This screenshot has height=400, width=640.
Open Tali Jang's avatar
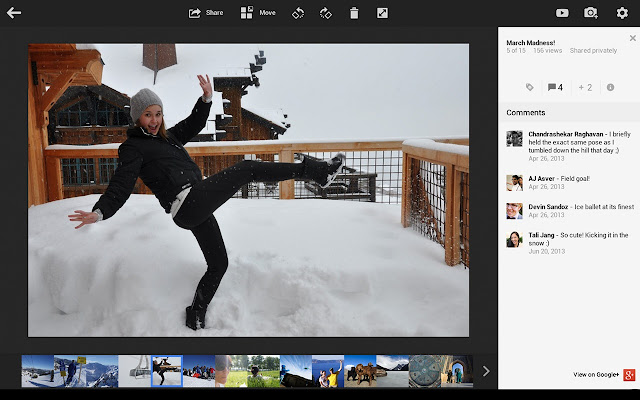click(514, 240)
